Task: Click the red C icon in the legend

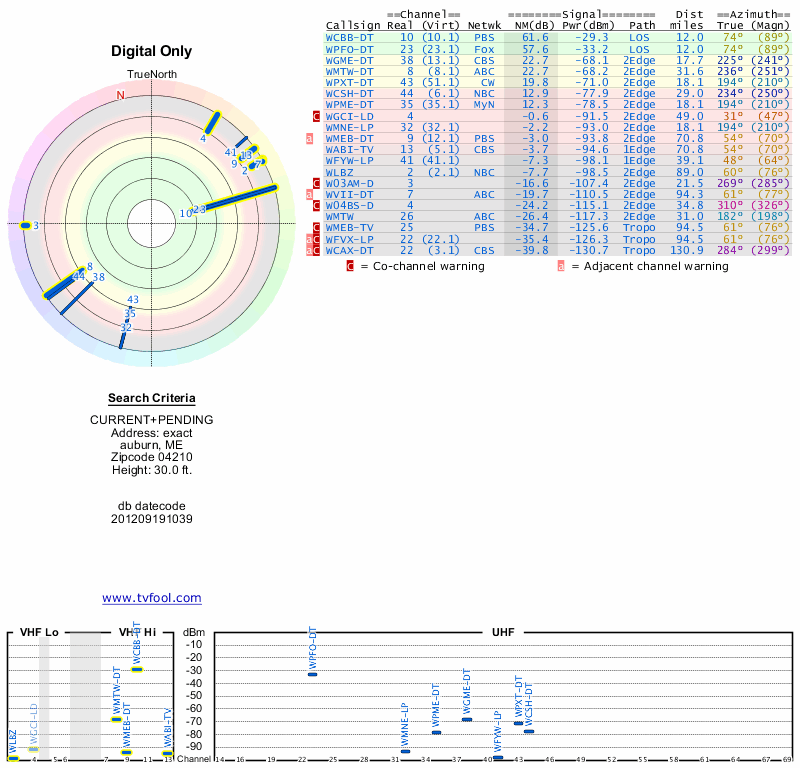Action: point(350,266)
